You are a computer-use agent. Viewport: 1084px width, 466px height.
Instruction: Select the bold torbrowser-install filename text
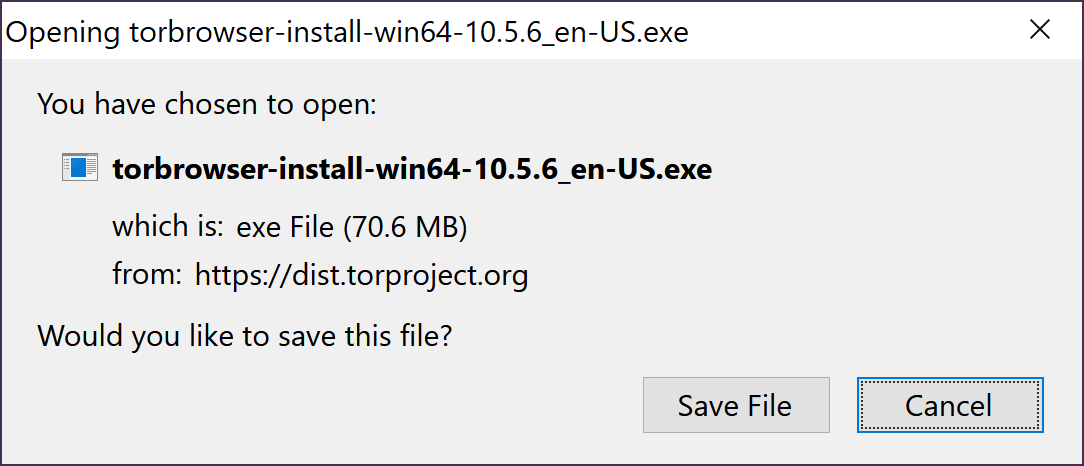[412, 168]
